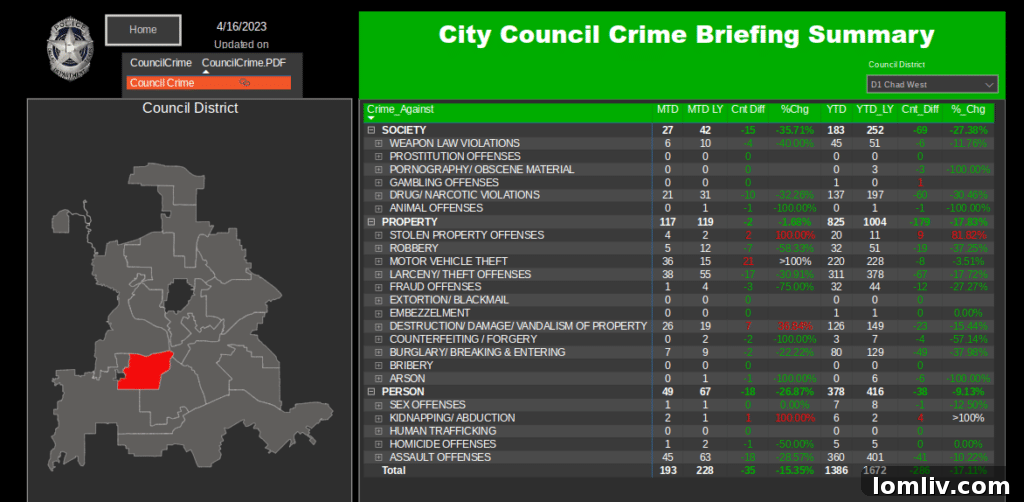Select the CouncilCrime tab
The image size is (1024, 502).
(x=160, y=63)
